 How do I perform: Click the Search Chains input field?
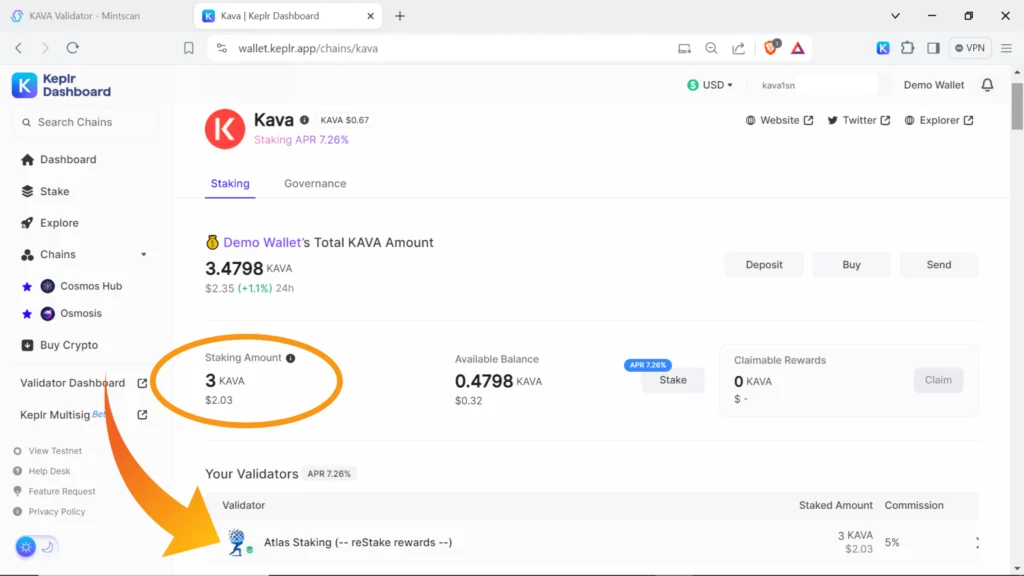85,122
